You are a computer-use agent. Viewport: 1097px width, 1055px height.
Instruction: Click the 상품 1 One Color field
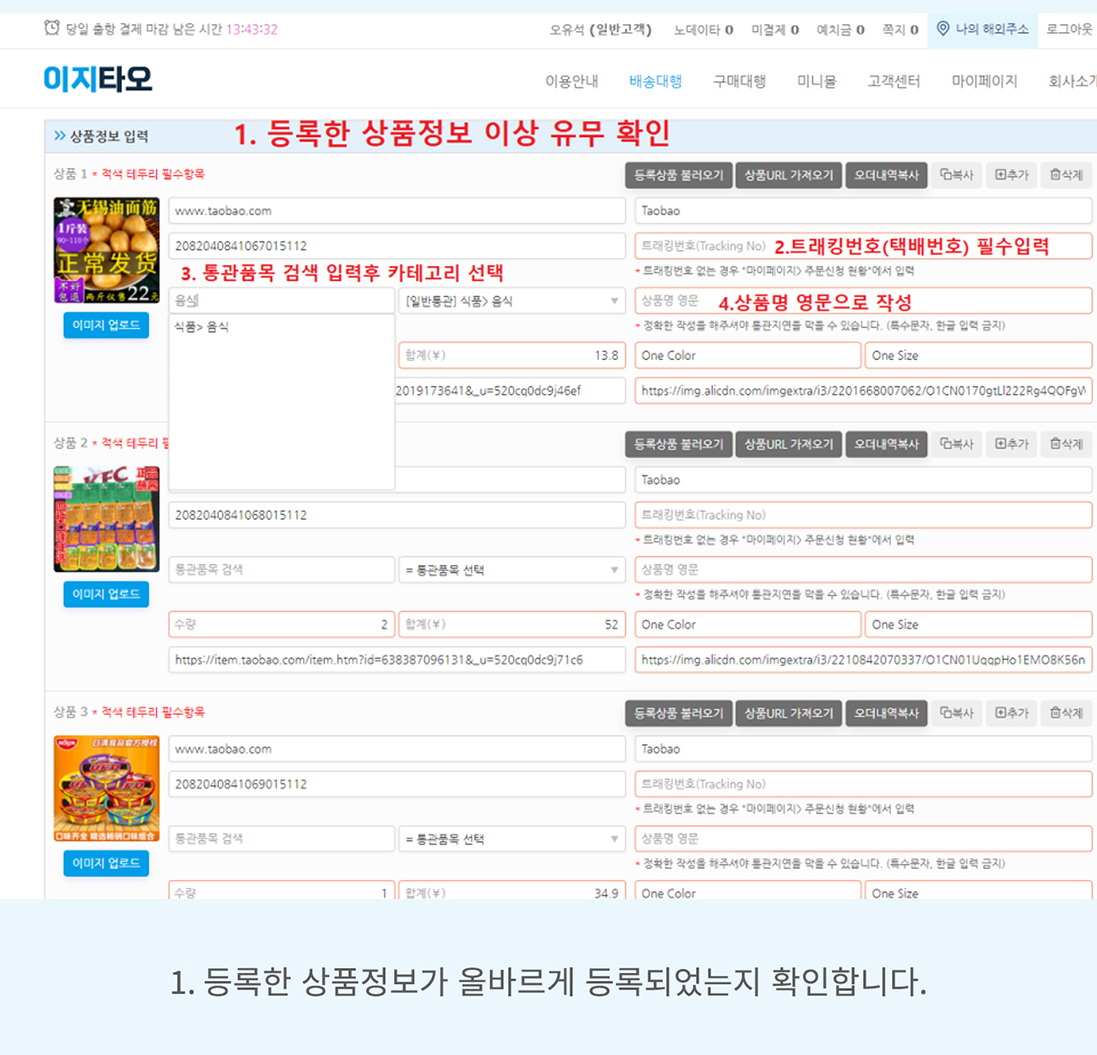tap(748, 355)
